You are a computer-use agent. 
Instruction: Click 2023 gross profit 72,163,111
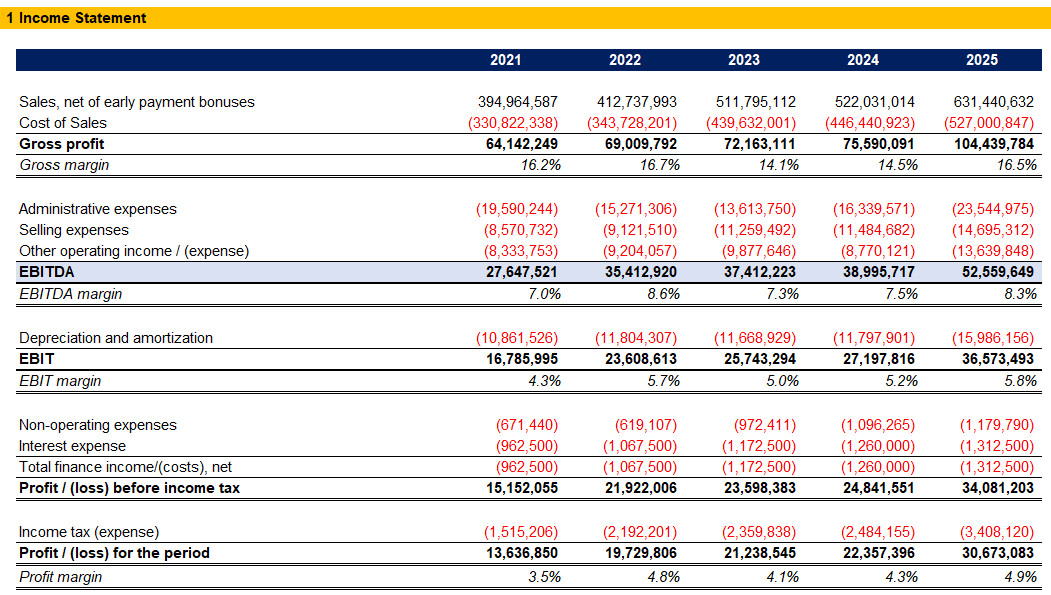tap(759, 143)
